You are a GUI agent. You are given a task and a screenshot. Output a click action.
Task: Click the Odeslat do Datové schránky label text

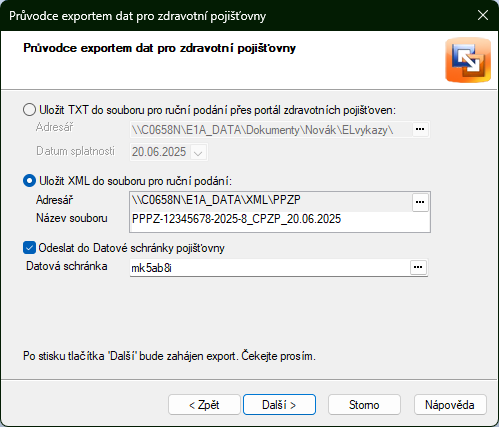click(131, 248)
